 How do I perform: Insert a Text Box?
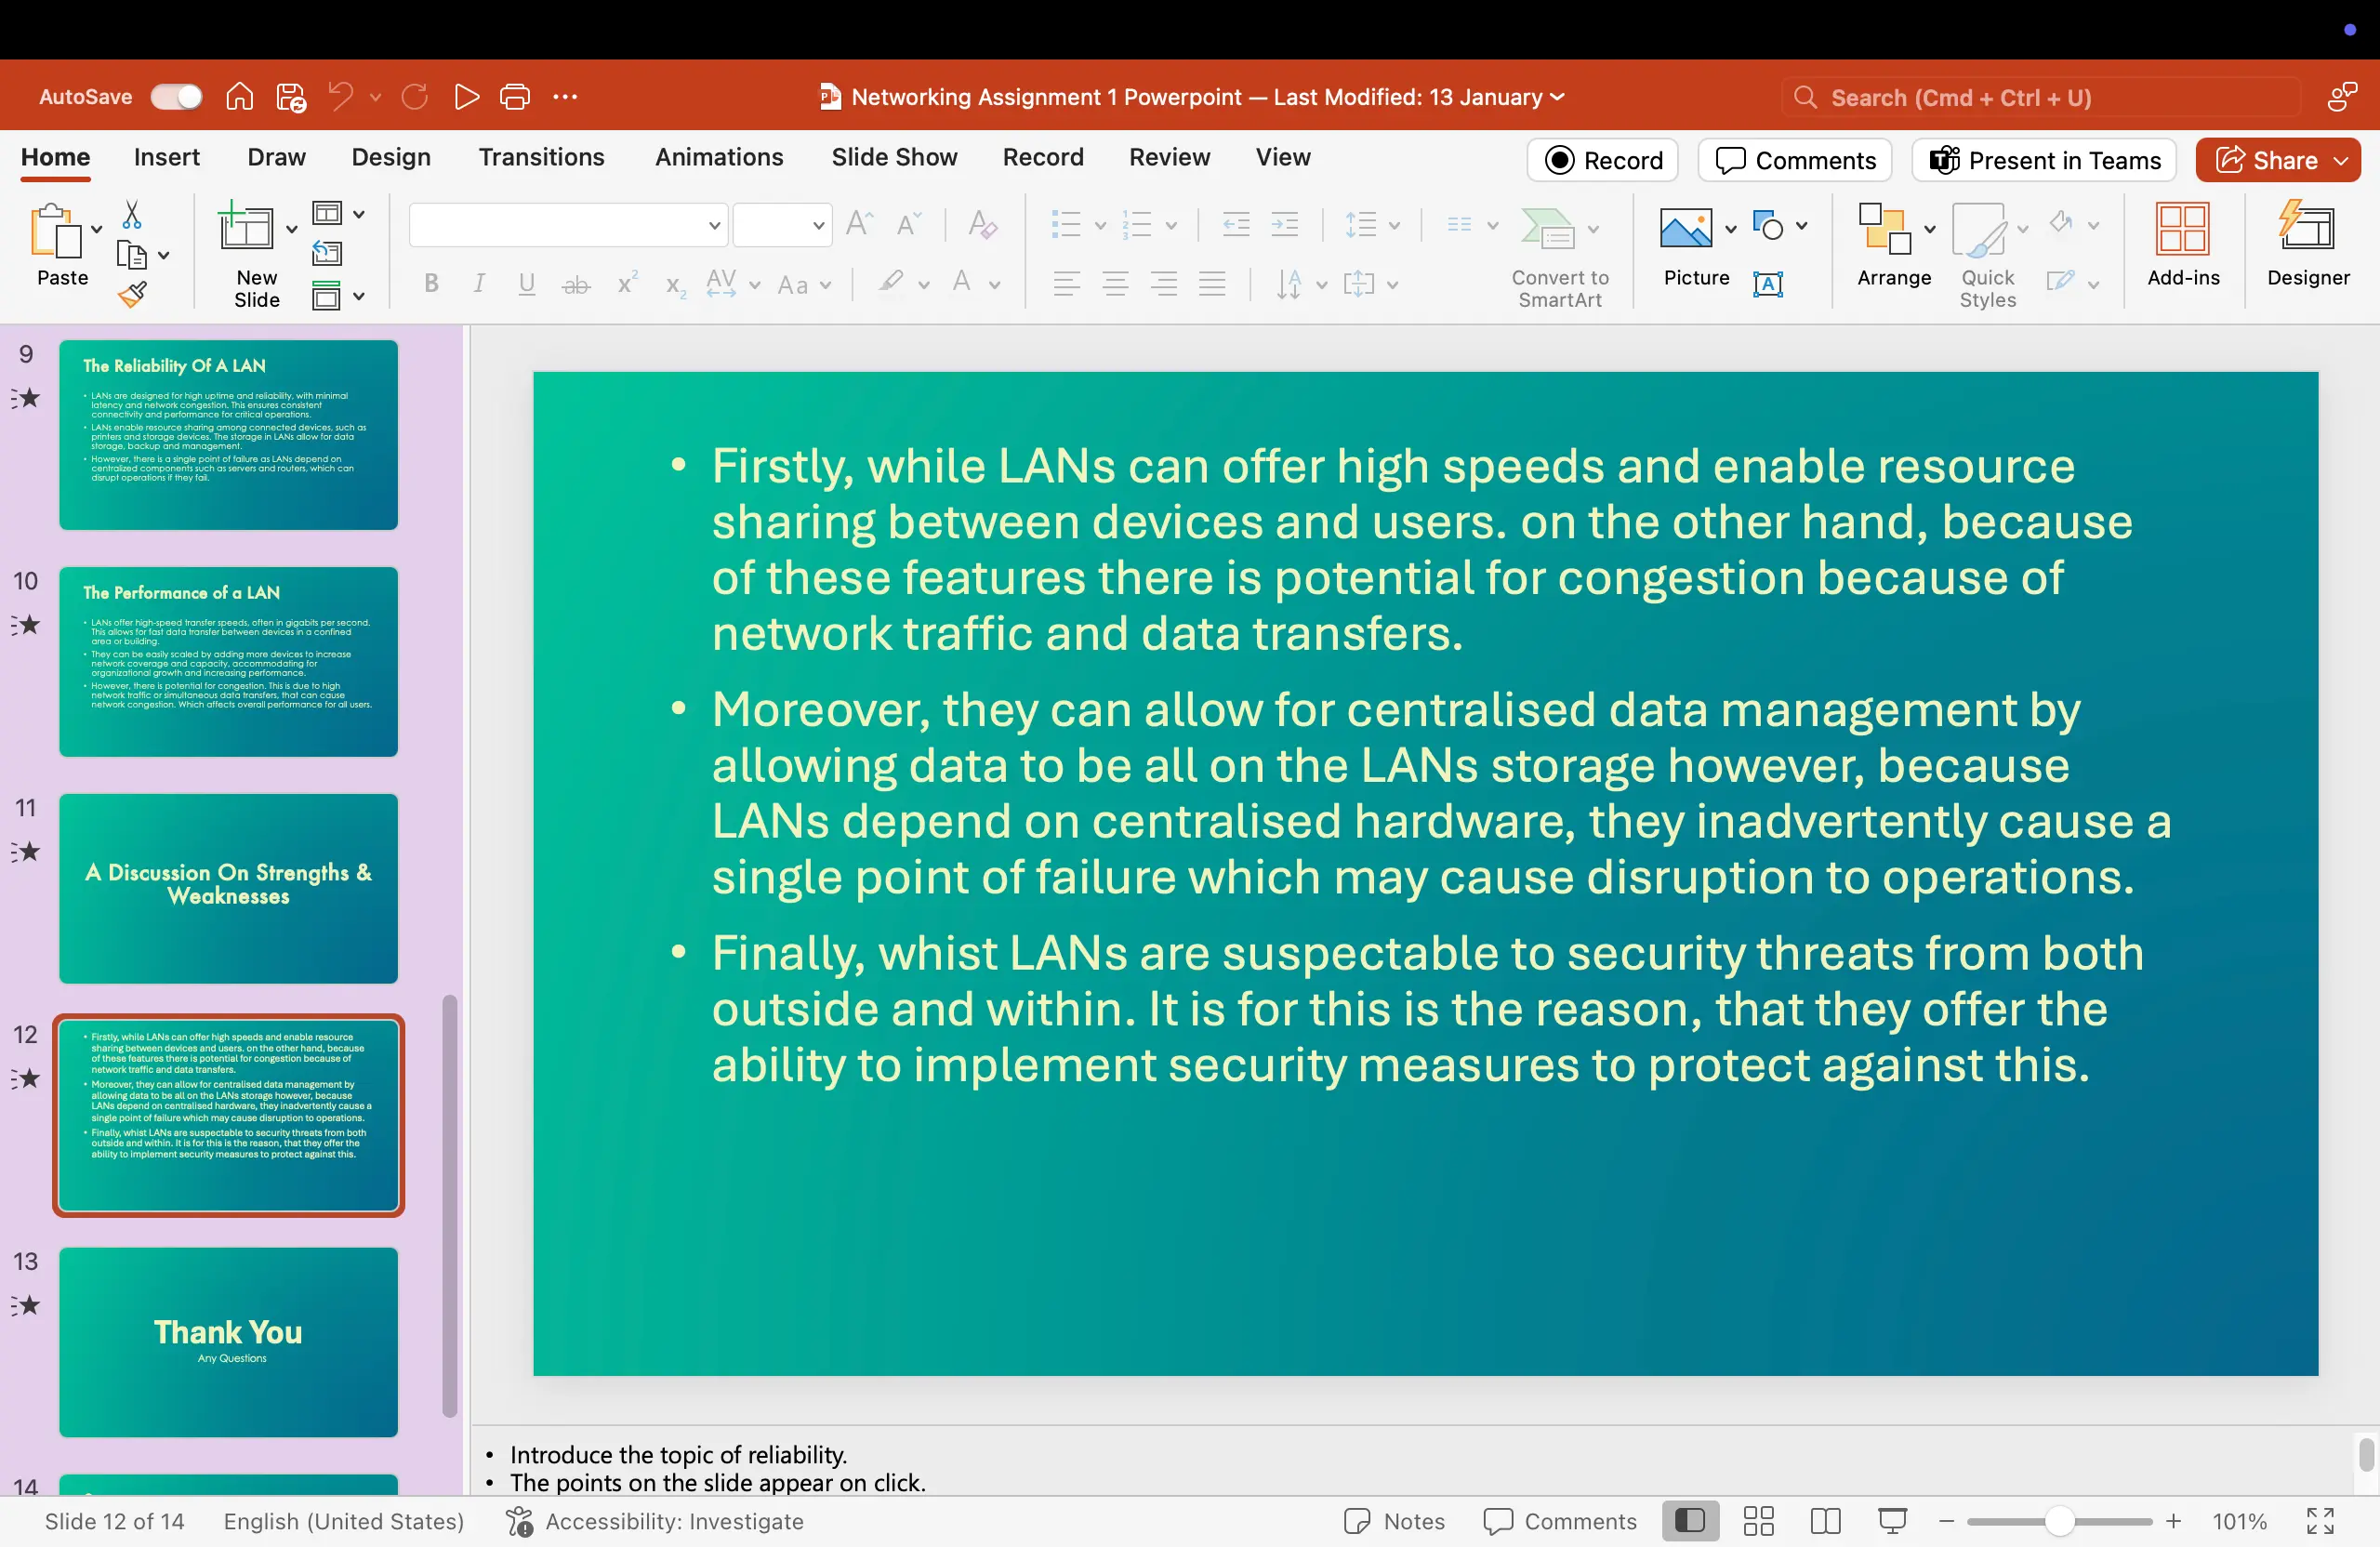(1769, 284)
